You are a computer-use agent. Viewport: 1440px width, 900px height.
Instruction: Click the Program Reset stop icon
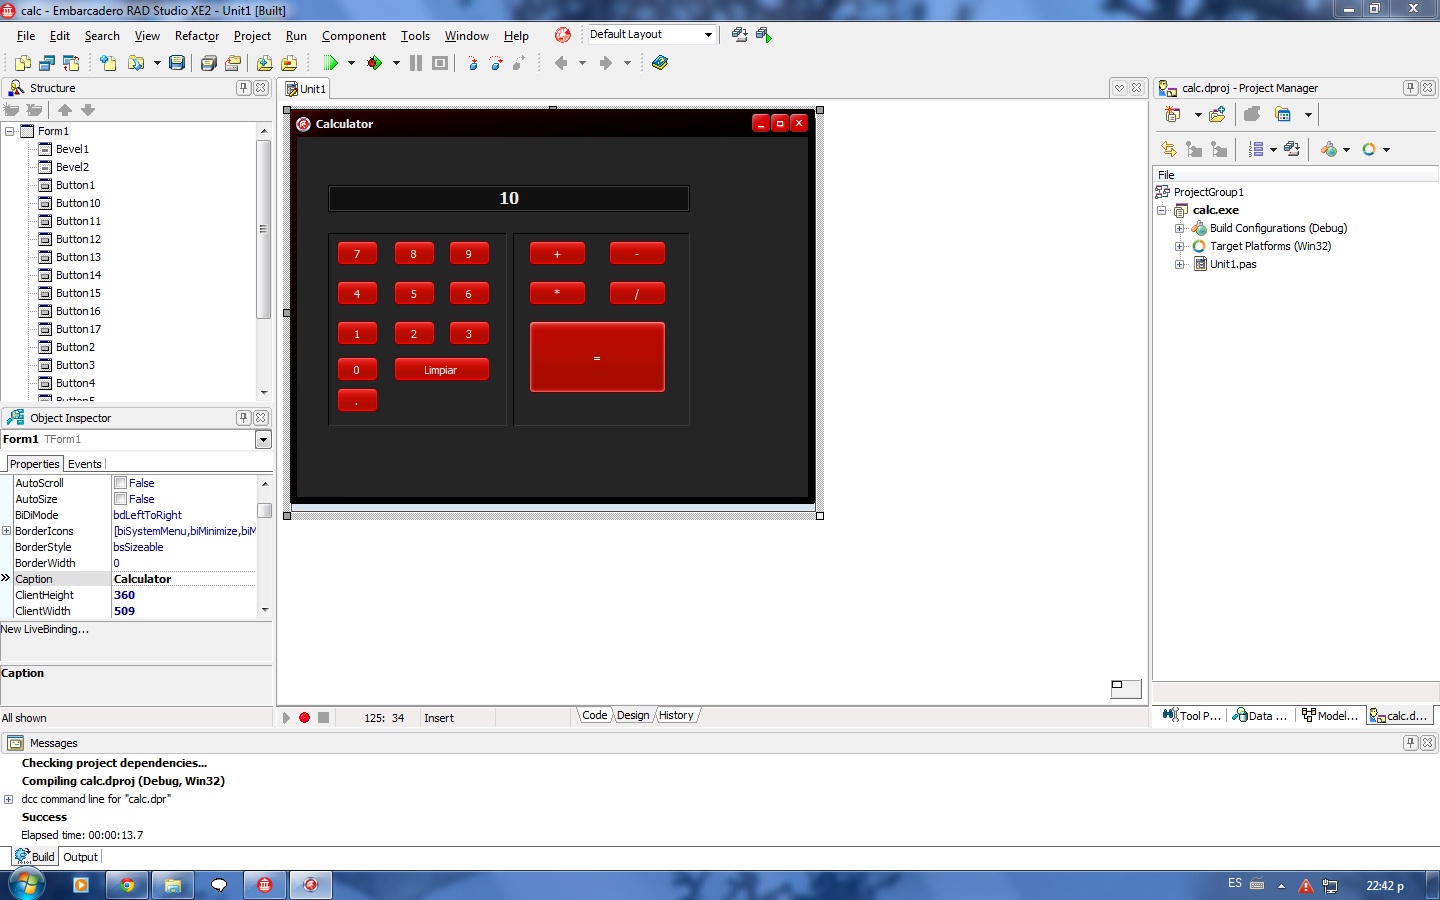440,63
